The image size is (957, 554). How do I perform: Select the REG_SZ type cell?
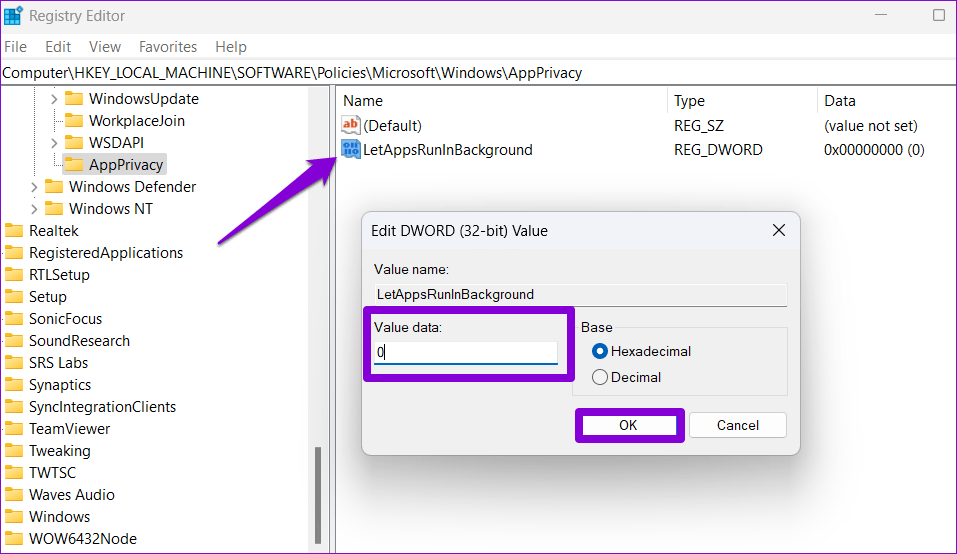698,126
